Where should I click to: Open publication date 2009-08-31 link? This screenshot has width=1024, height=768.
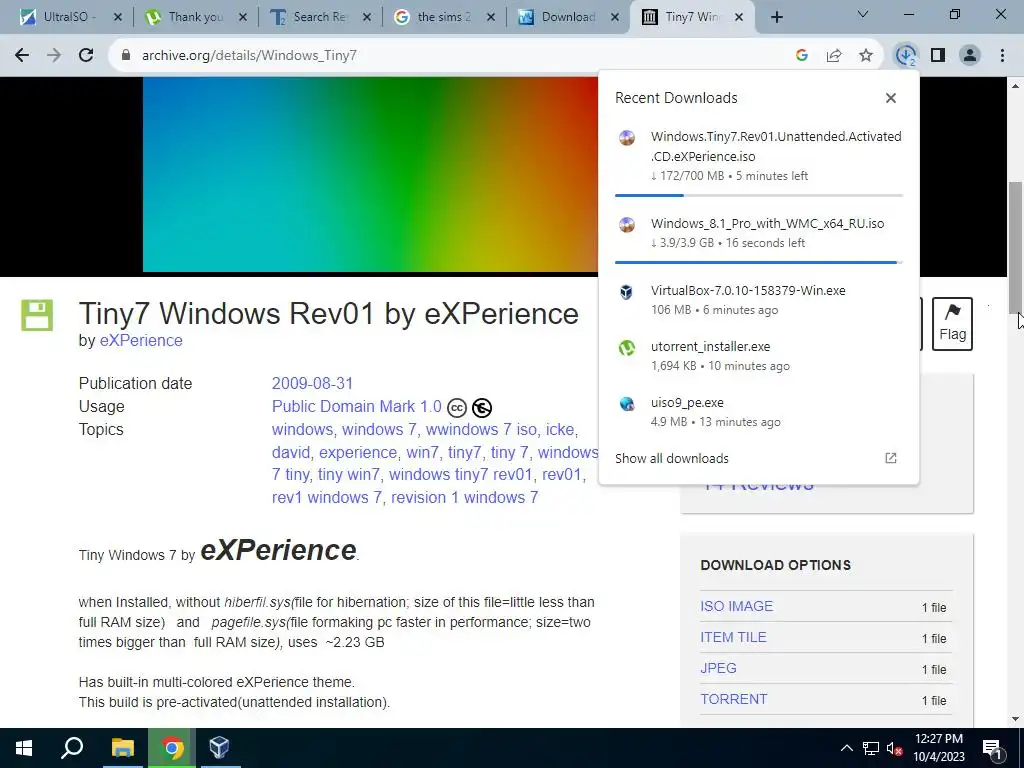(x=312, y=383)
